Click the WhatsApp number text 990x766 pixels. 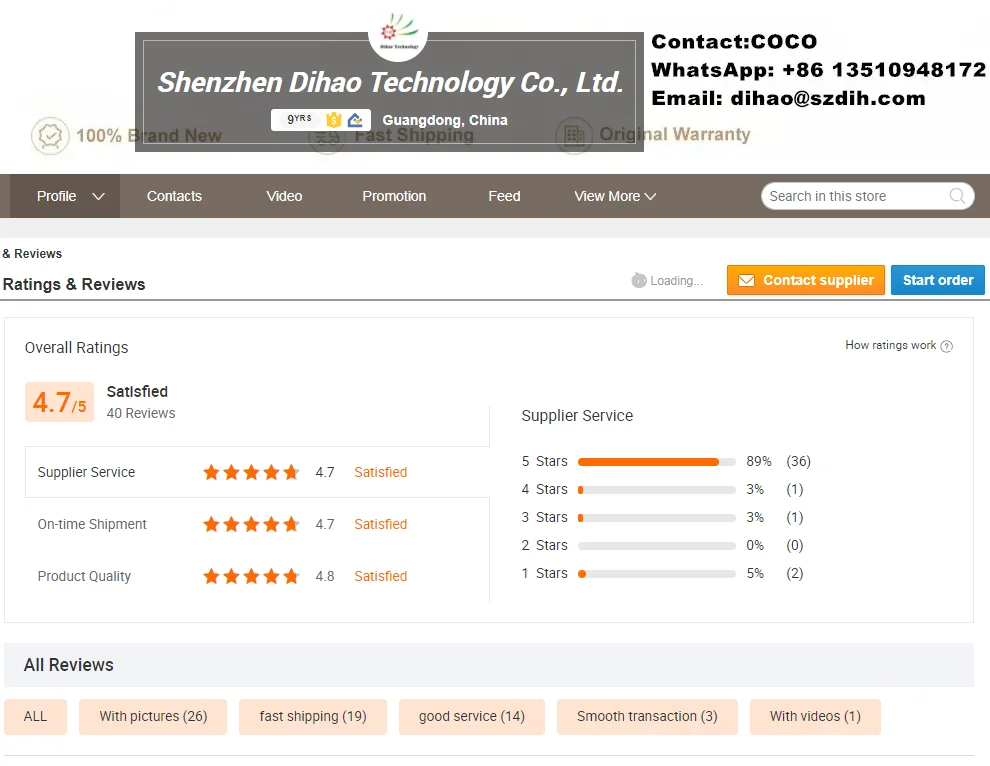click(818, 69)
